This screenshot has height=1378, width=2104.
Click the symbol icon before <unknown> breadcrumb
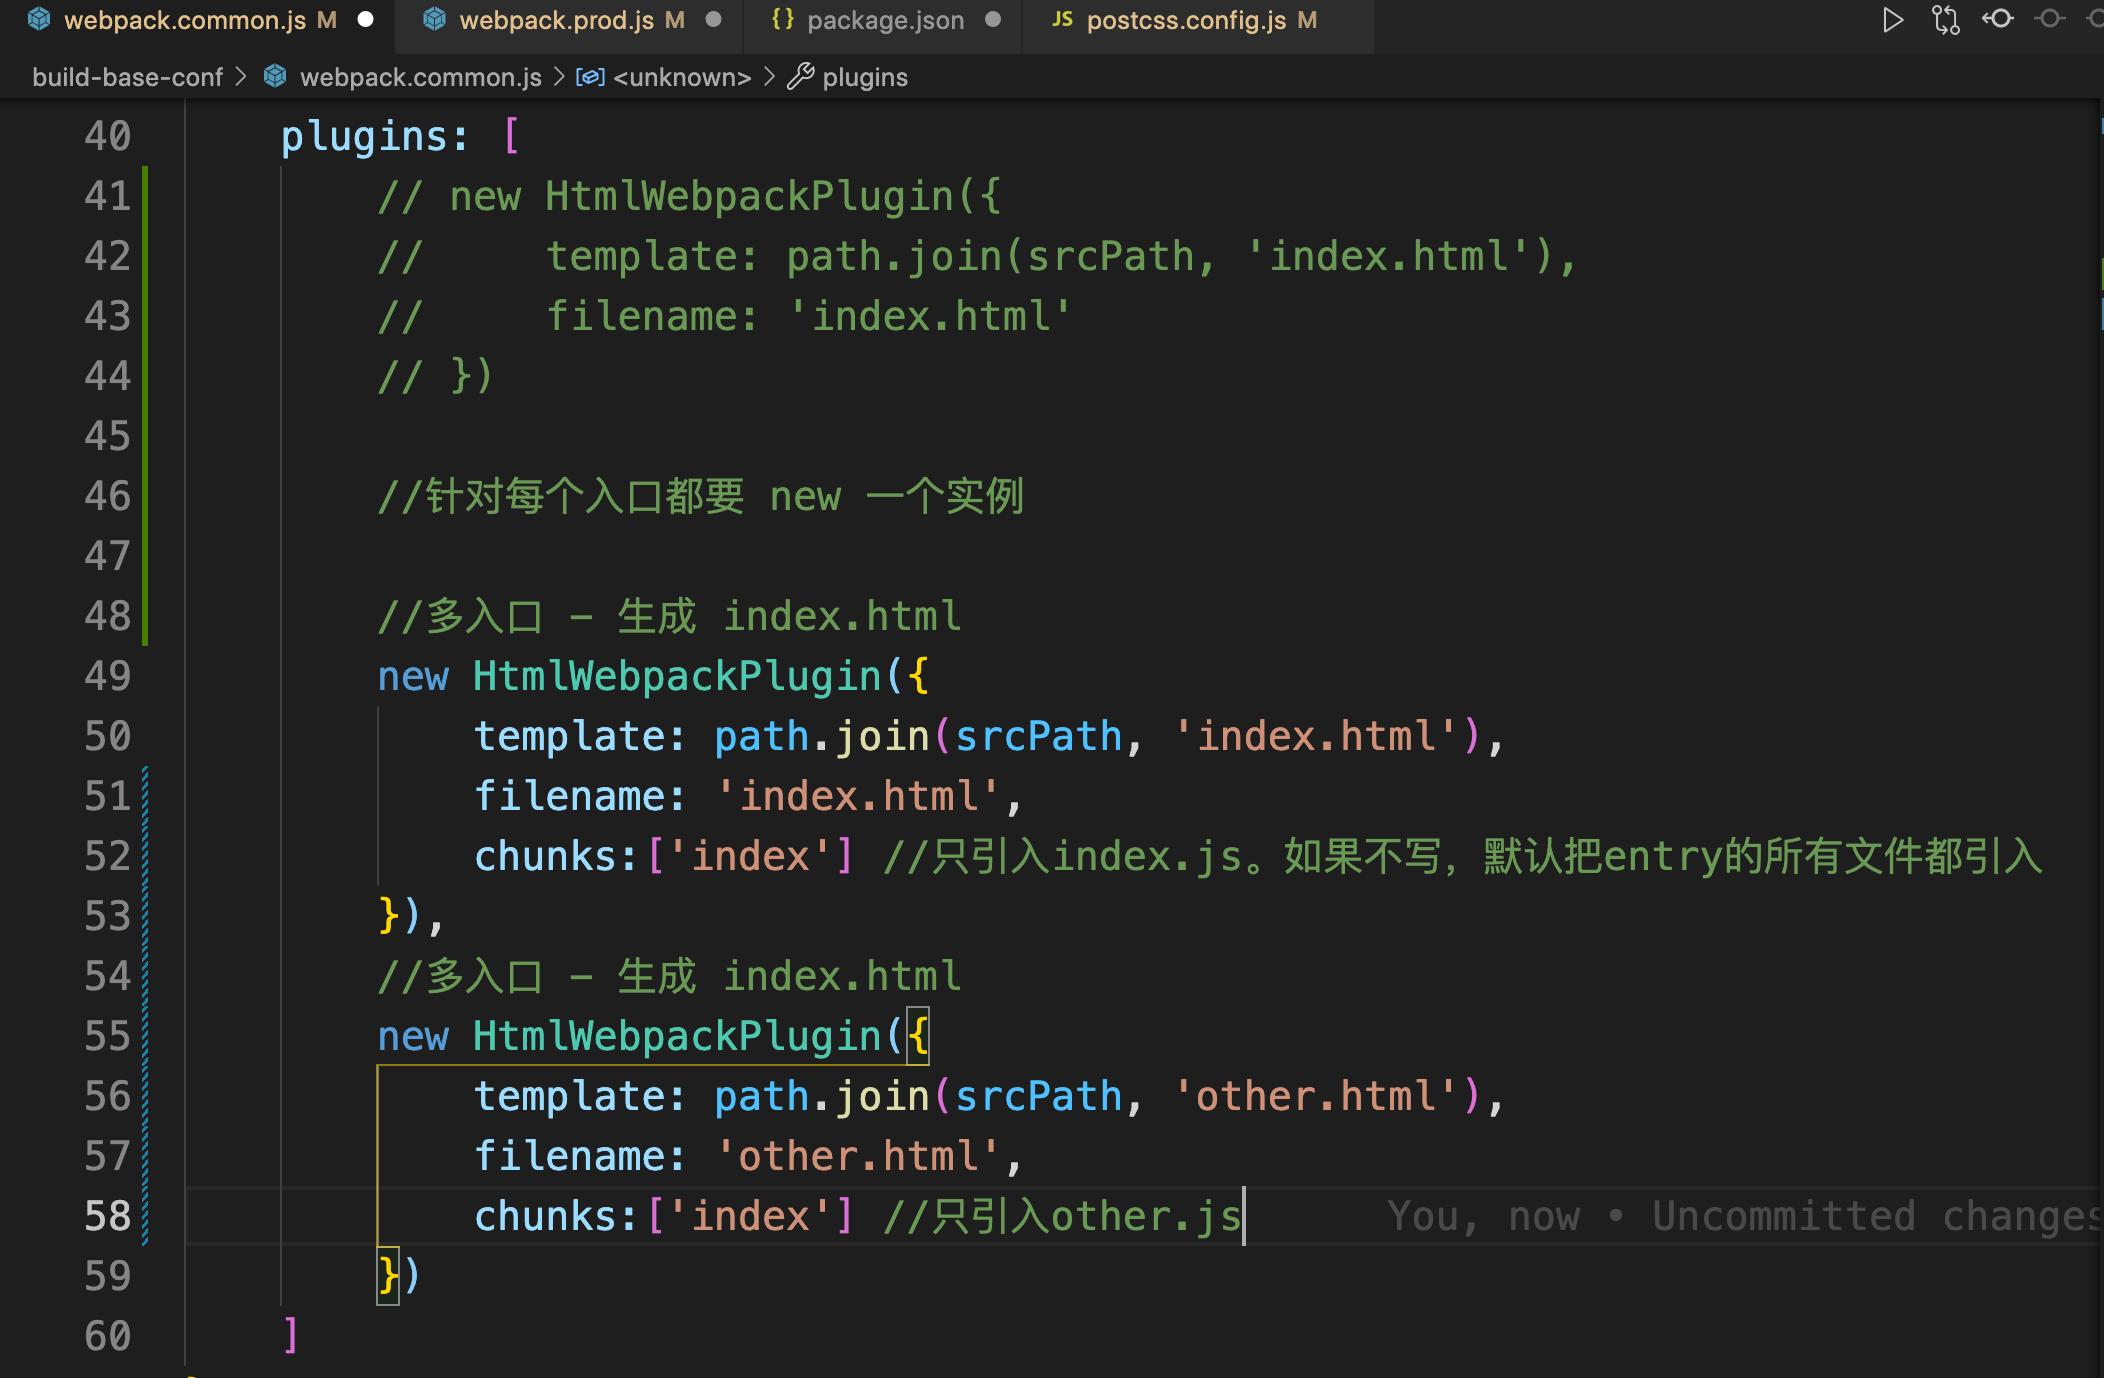(592, 77)
